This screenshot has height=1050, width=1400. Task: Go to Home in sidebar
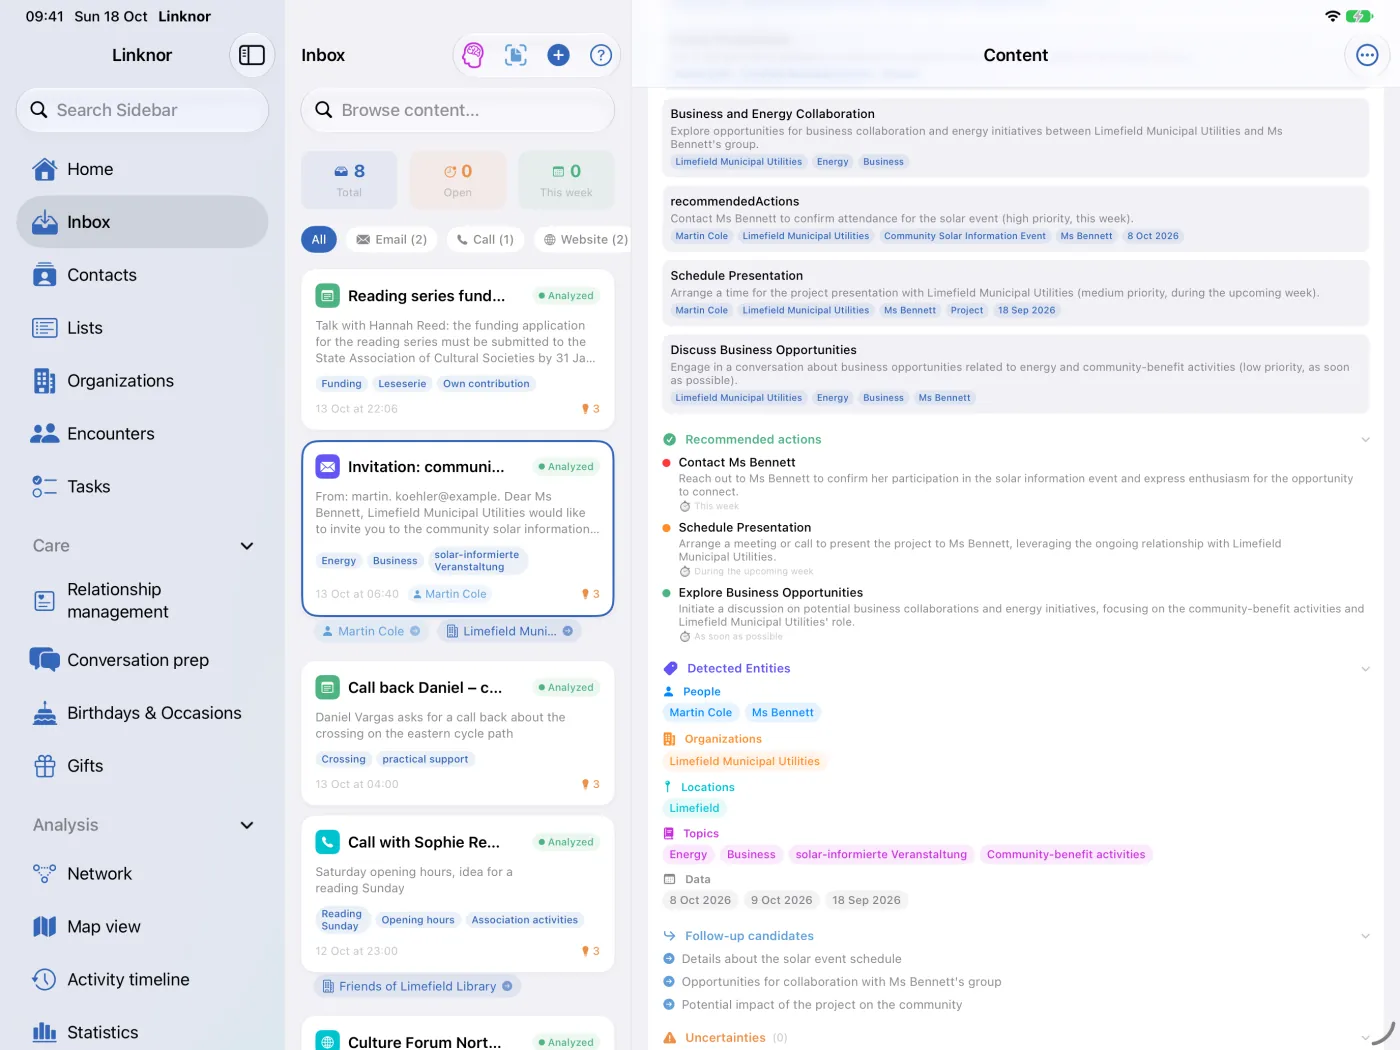[x=142, y=169]
